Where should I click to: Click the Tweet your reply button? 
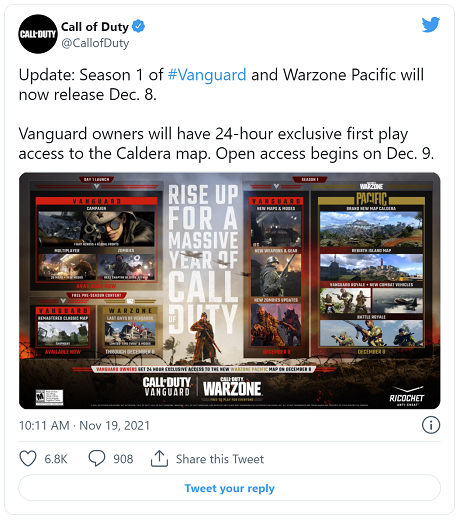[x=229, y=488]
